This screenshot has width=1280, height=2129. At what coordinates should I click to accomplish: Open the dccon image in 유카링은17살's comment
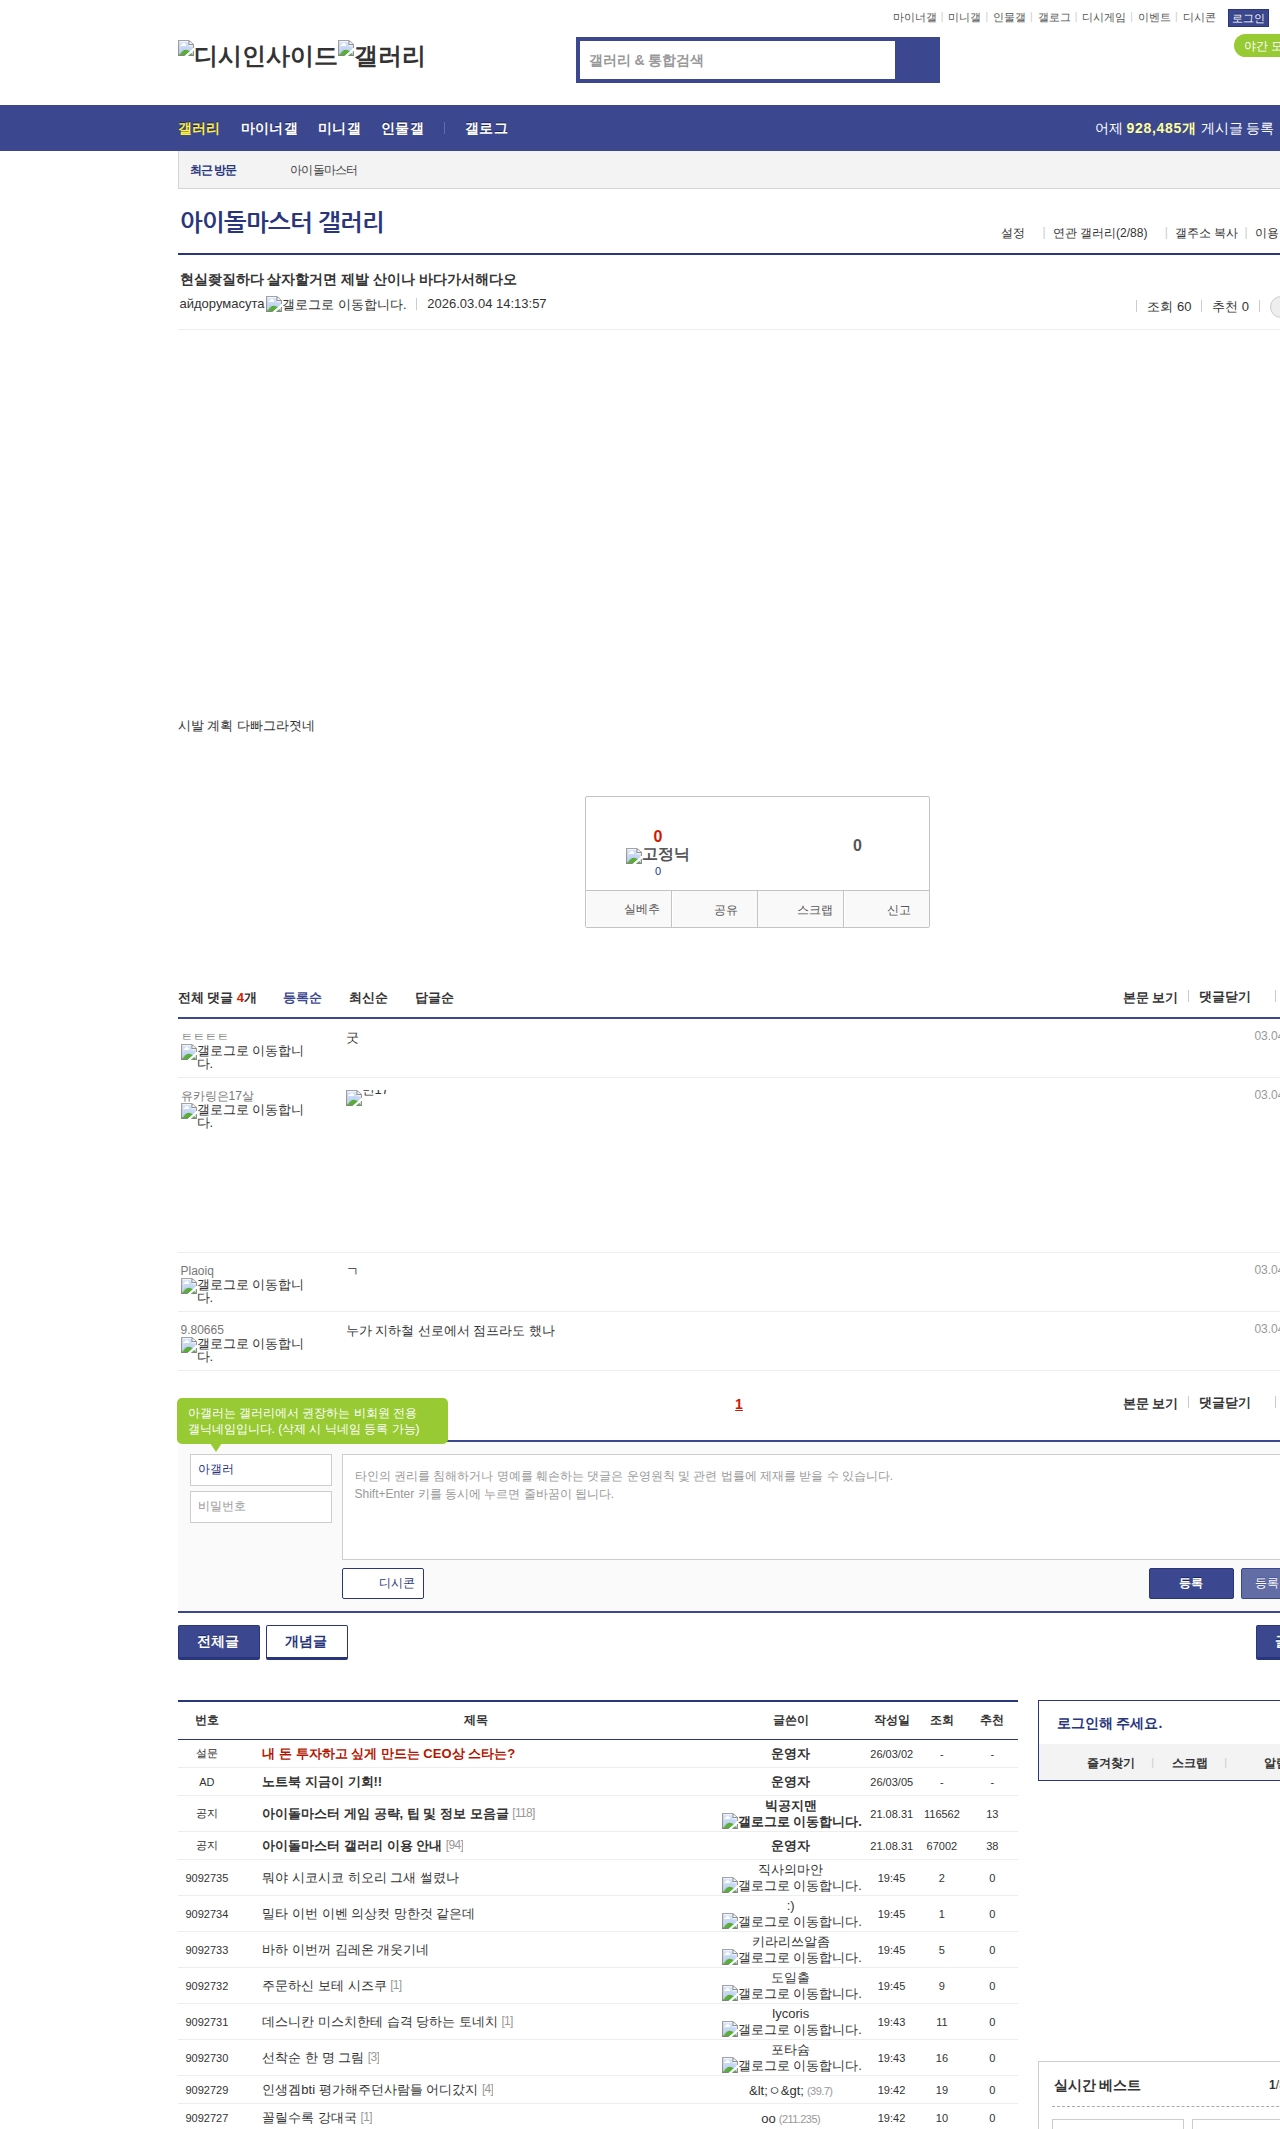tap(366, 1097)
